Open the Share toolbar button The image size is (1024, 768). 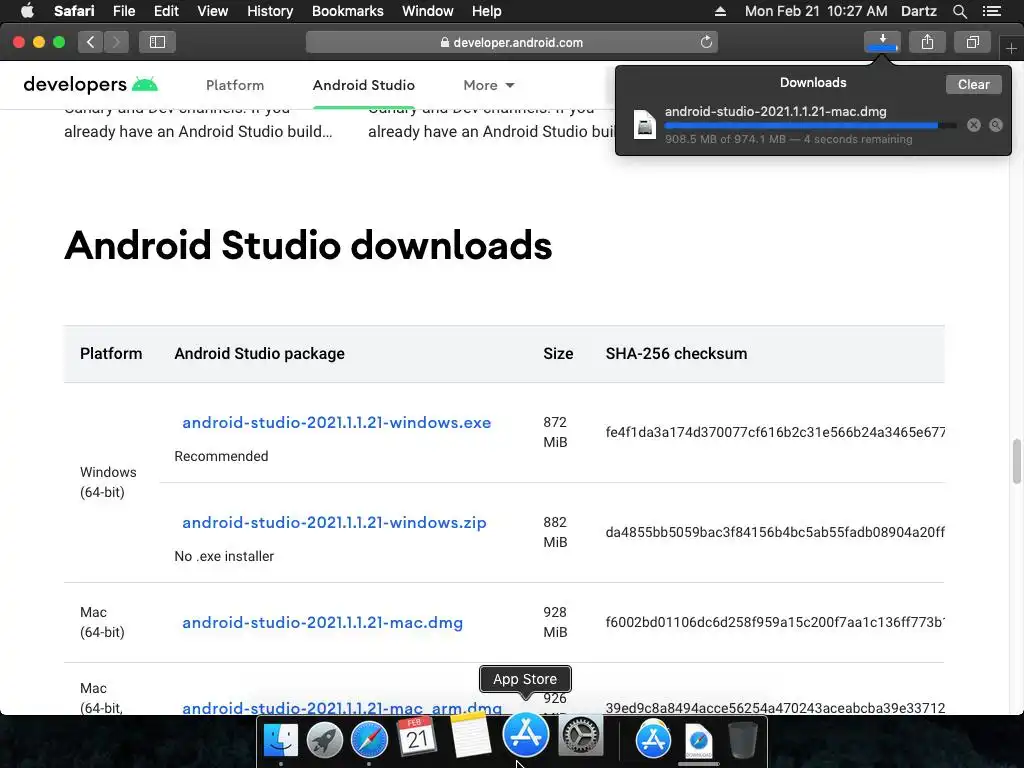[x=927, y=42]
